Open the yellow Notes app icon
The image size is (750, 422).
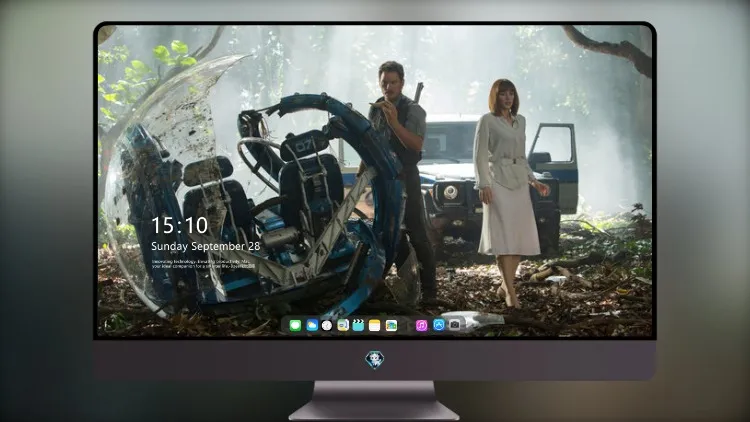pos(375,326)
